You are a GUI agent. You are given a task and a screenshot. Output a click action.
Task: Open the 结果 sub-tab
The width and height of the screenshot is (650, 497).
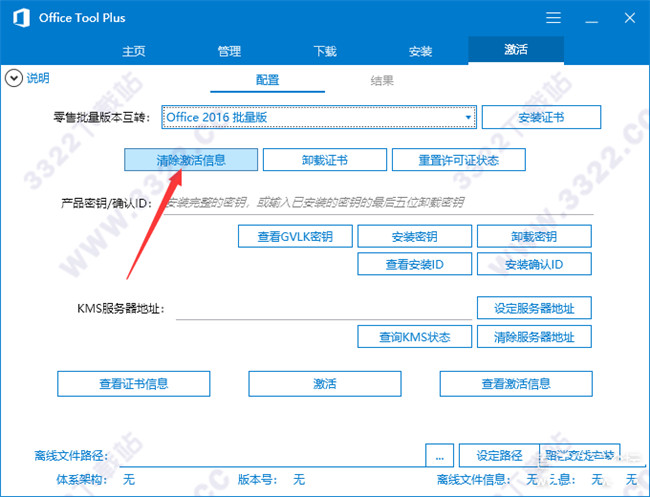(382, 80)
